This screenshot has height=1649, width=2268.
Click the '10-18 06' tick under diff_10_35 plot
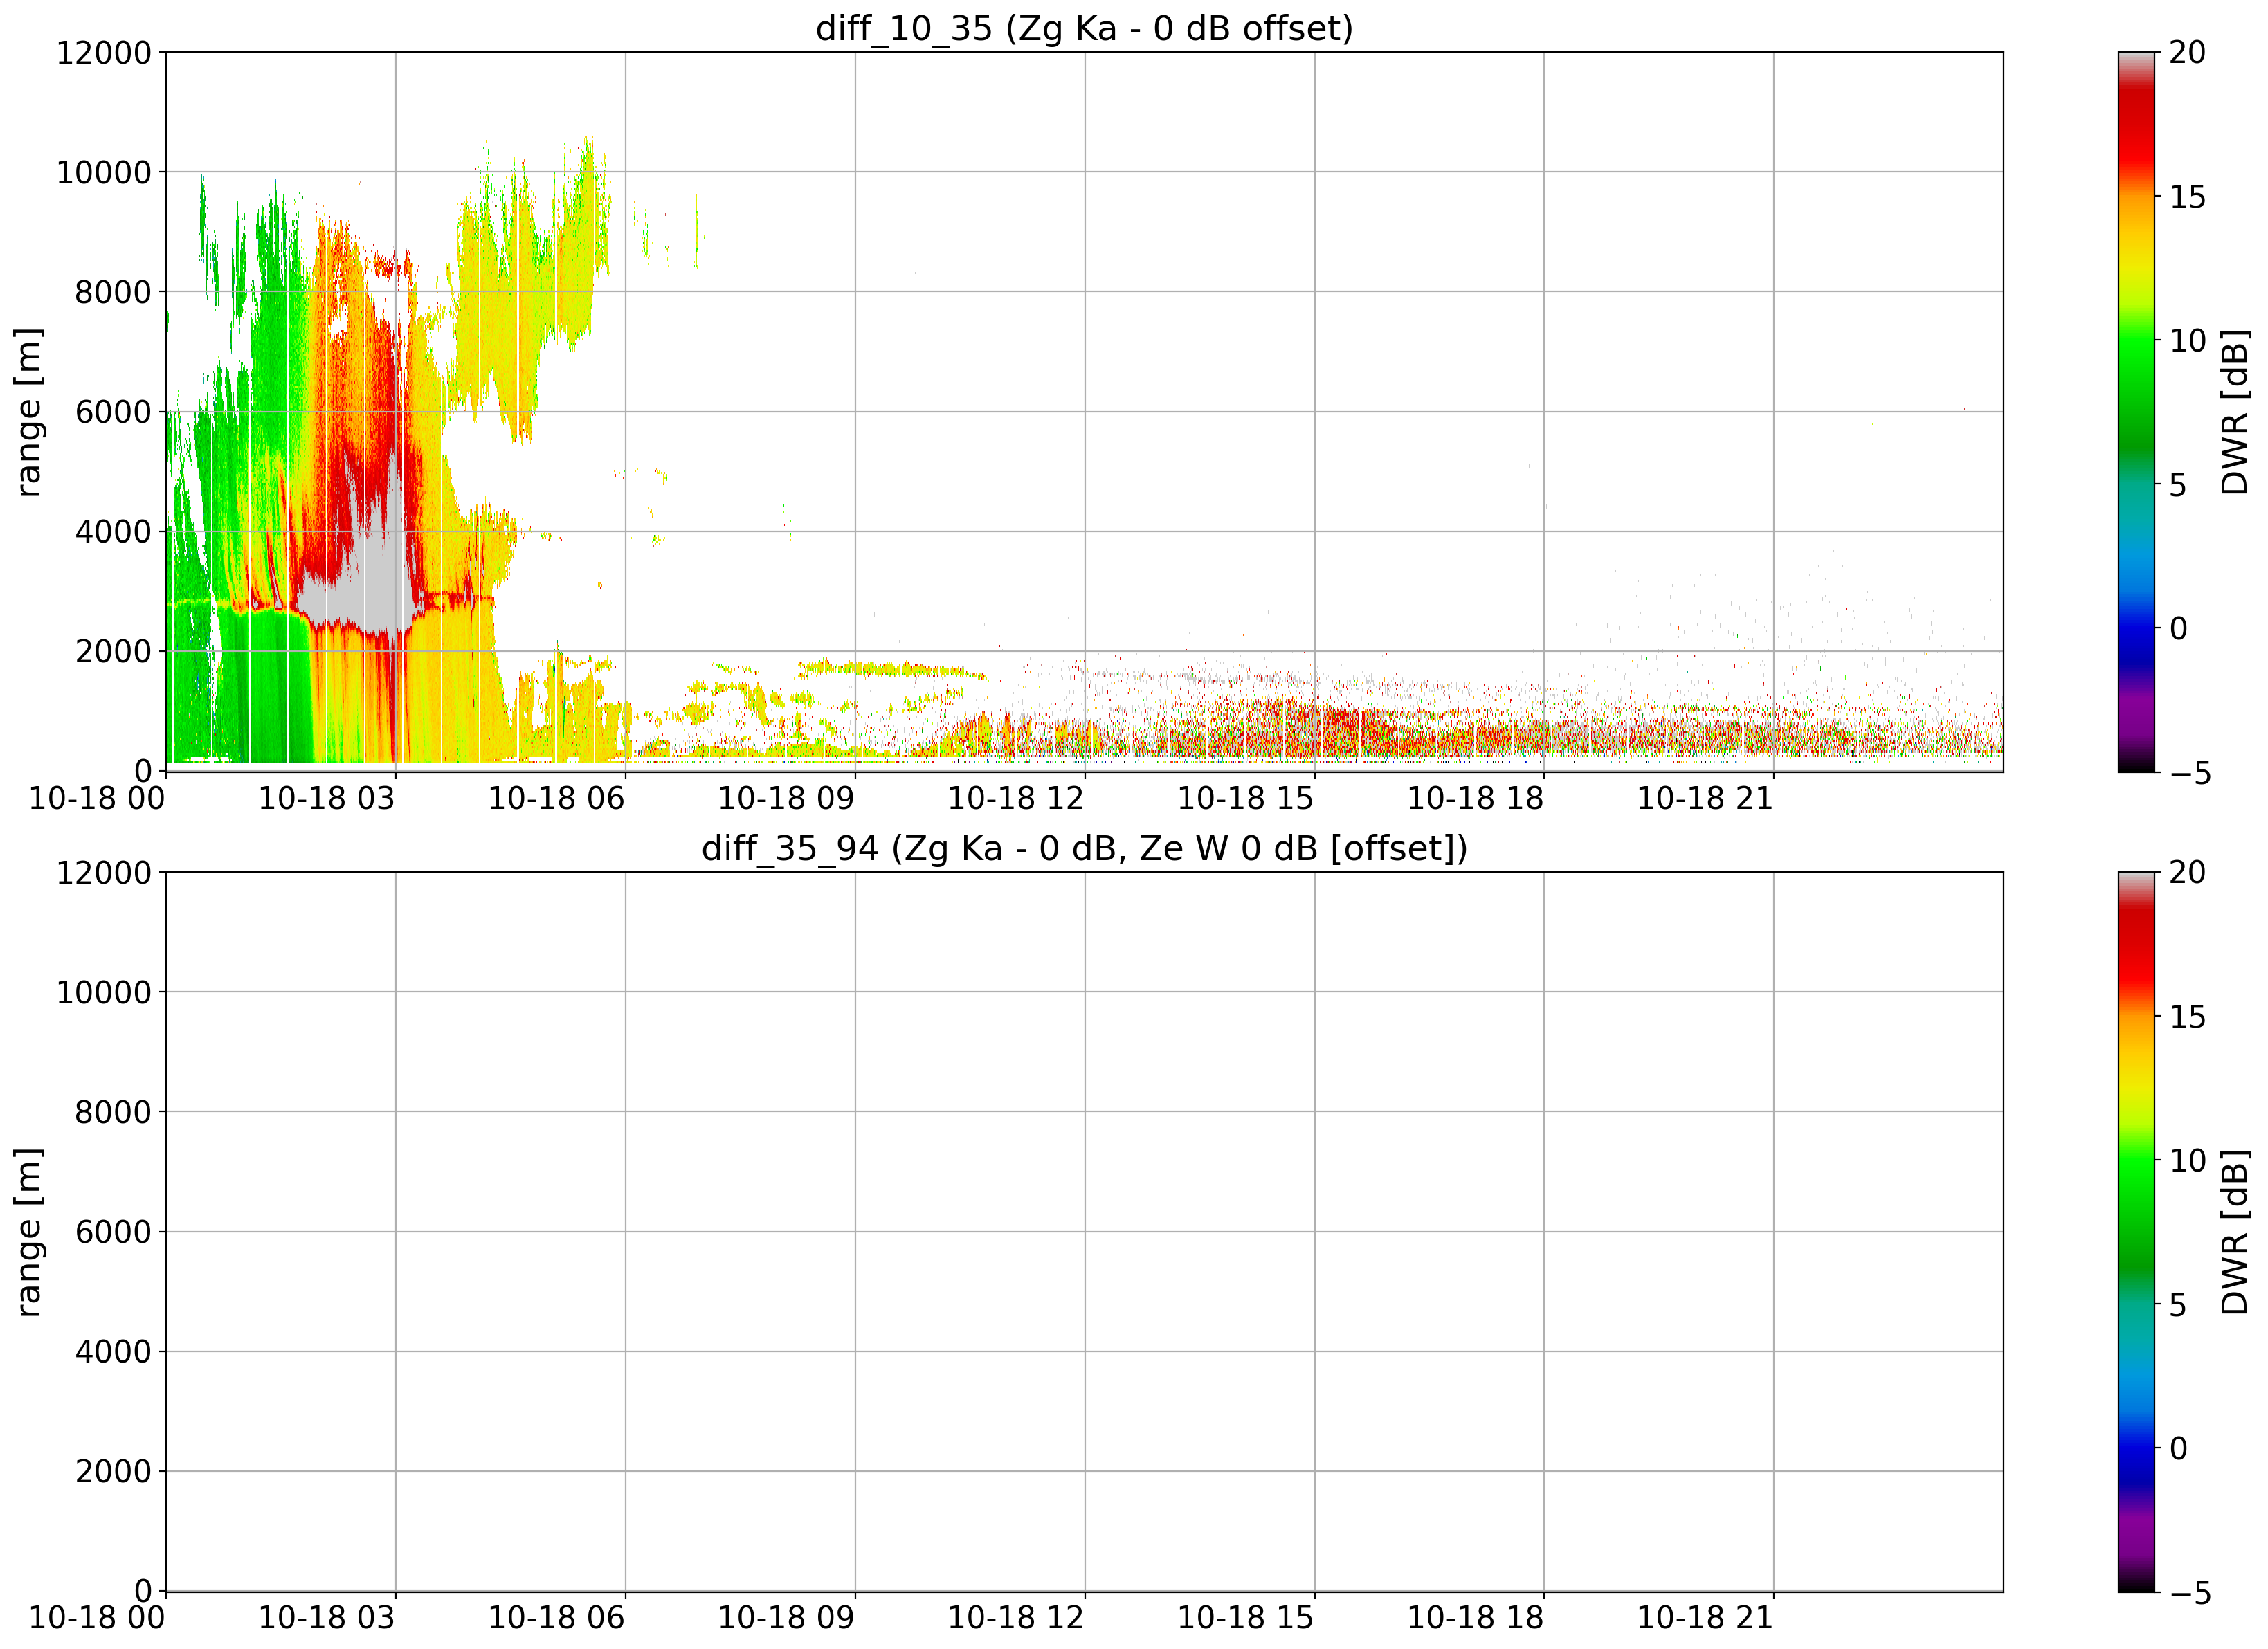(x=556, y=798)
